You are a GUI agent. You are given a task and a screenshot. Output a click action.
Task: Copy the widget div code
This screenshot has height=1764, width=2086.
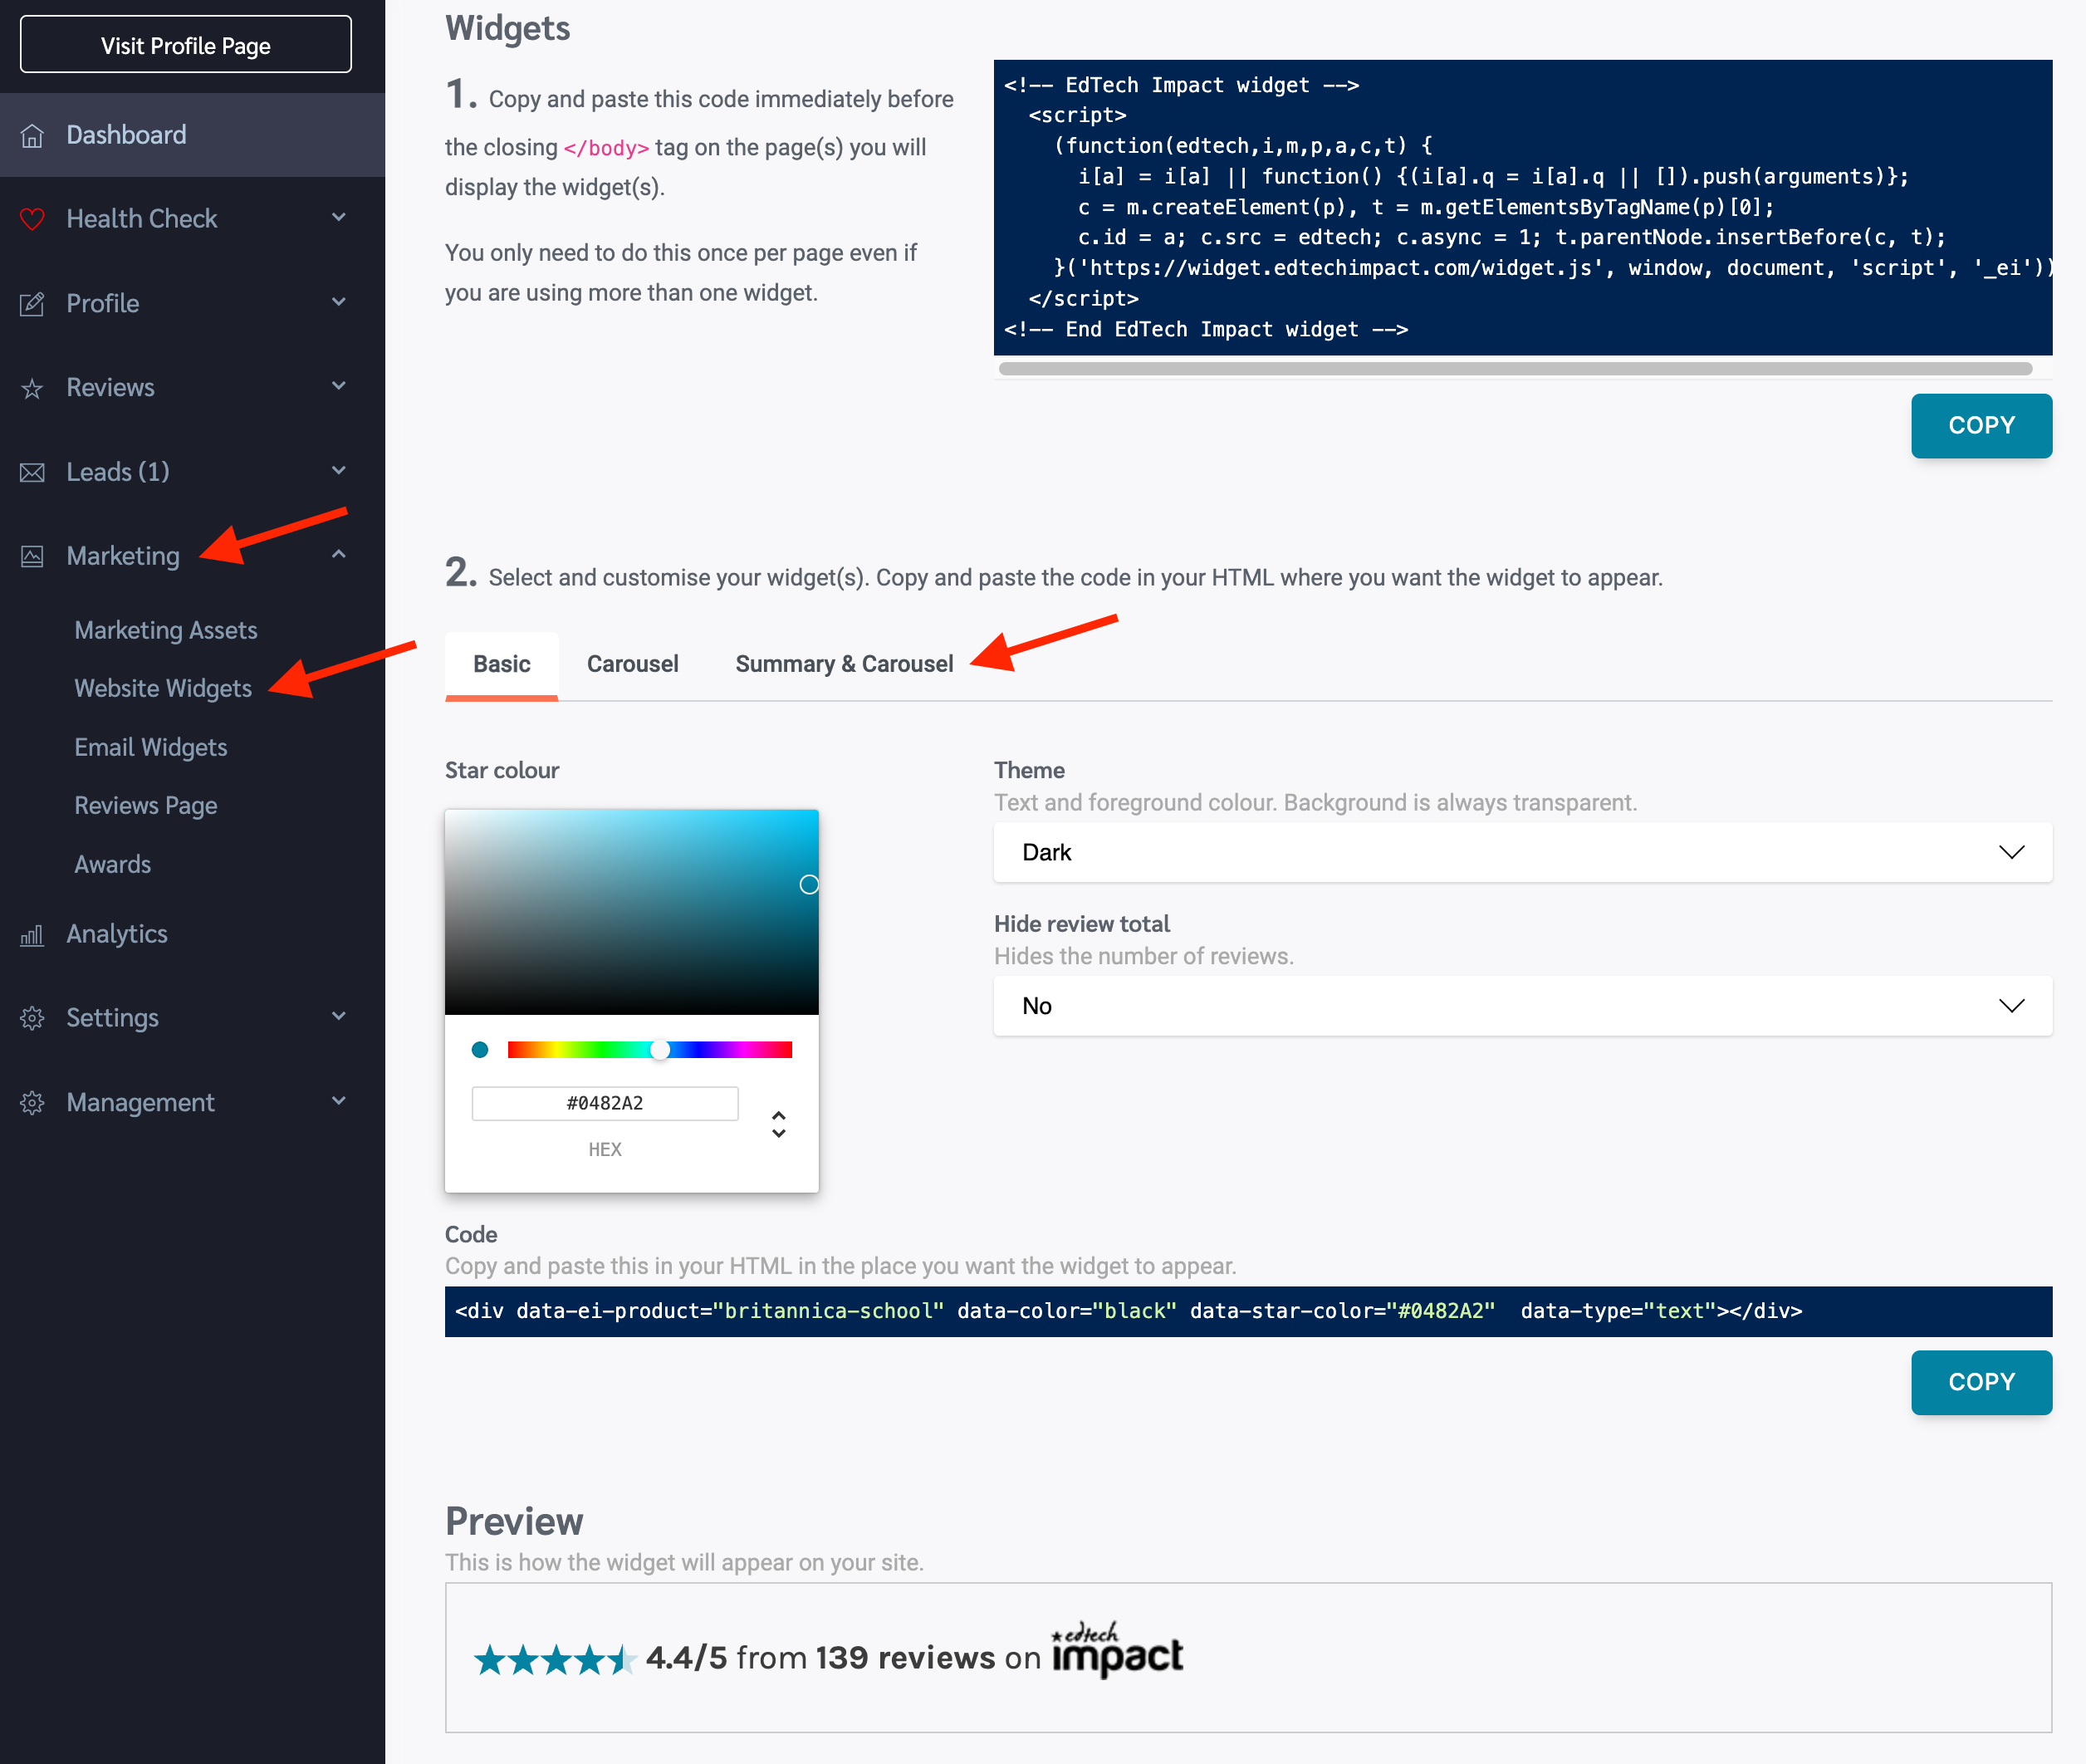point(1981,1383)
